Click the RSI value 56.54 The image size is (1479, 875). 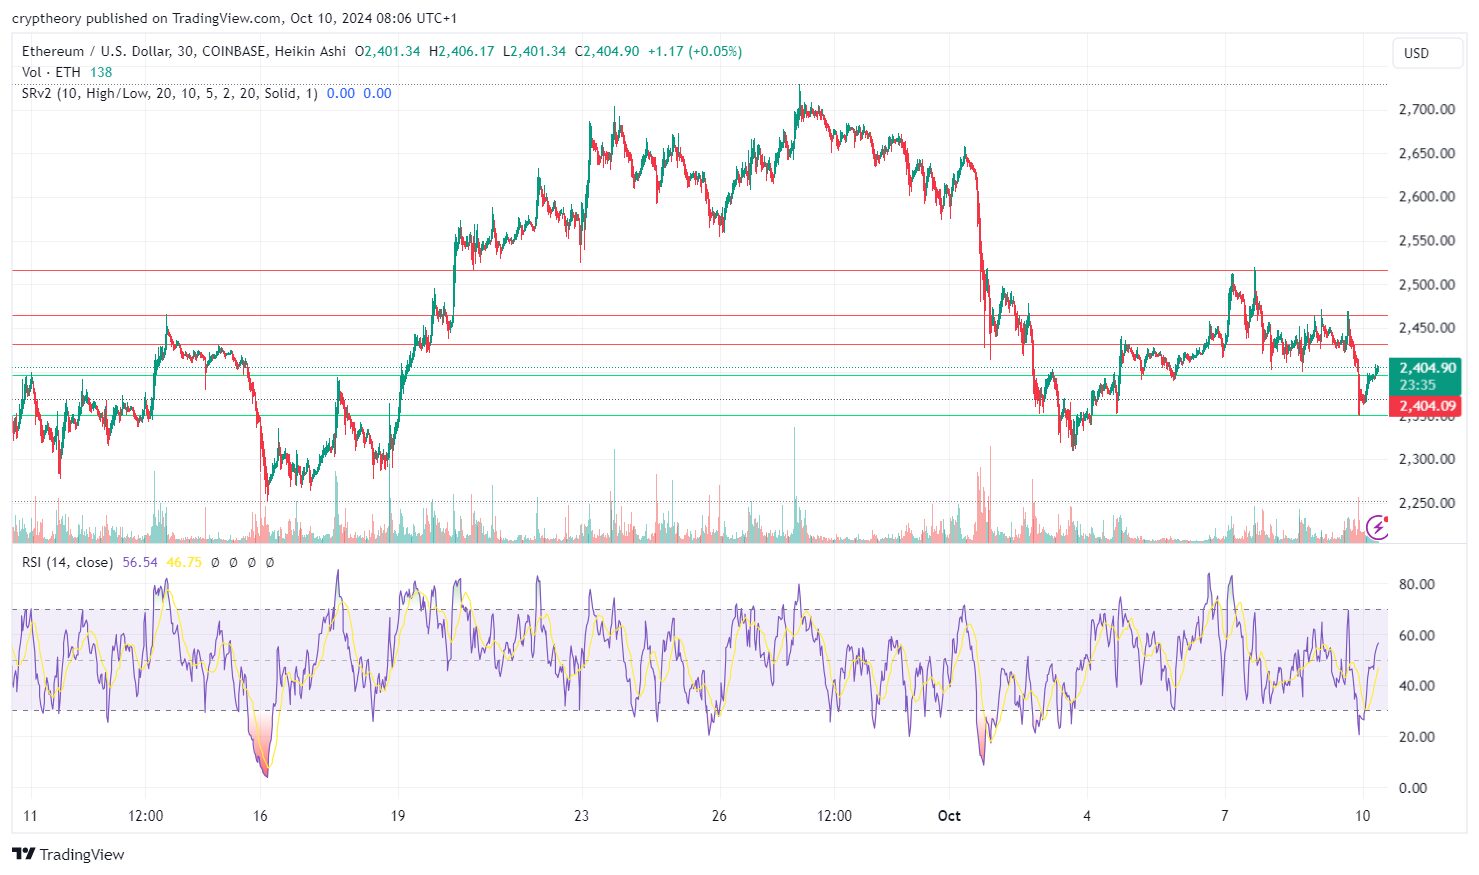click(140, 562)
